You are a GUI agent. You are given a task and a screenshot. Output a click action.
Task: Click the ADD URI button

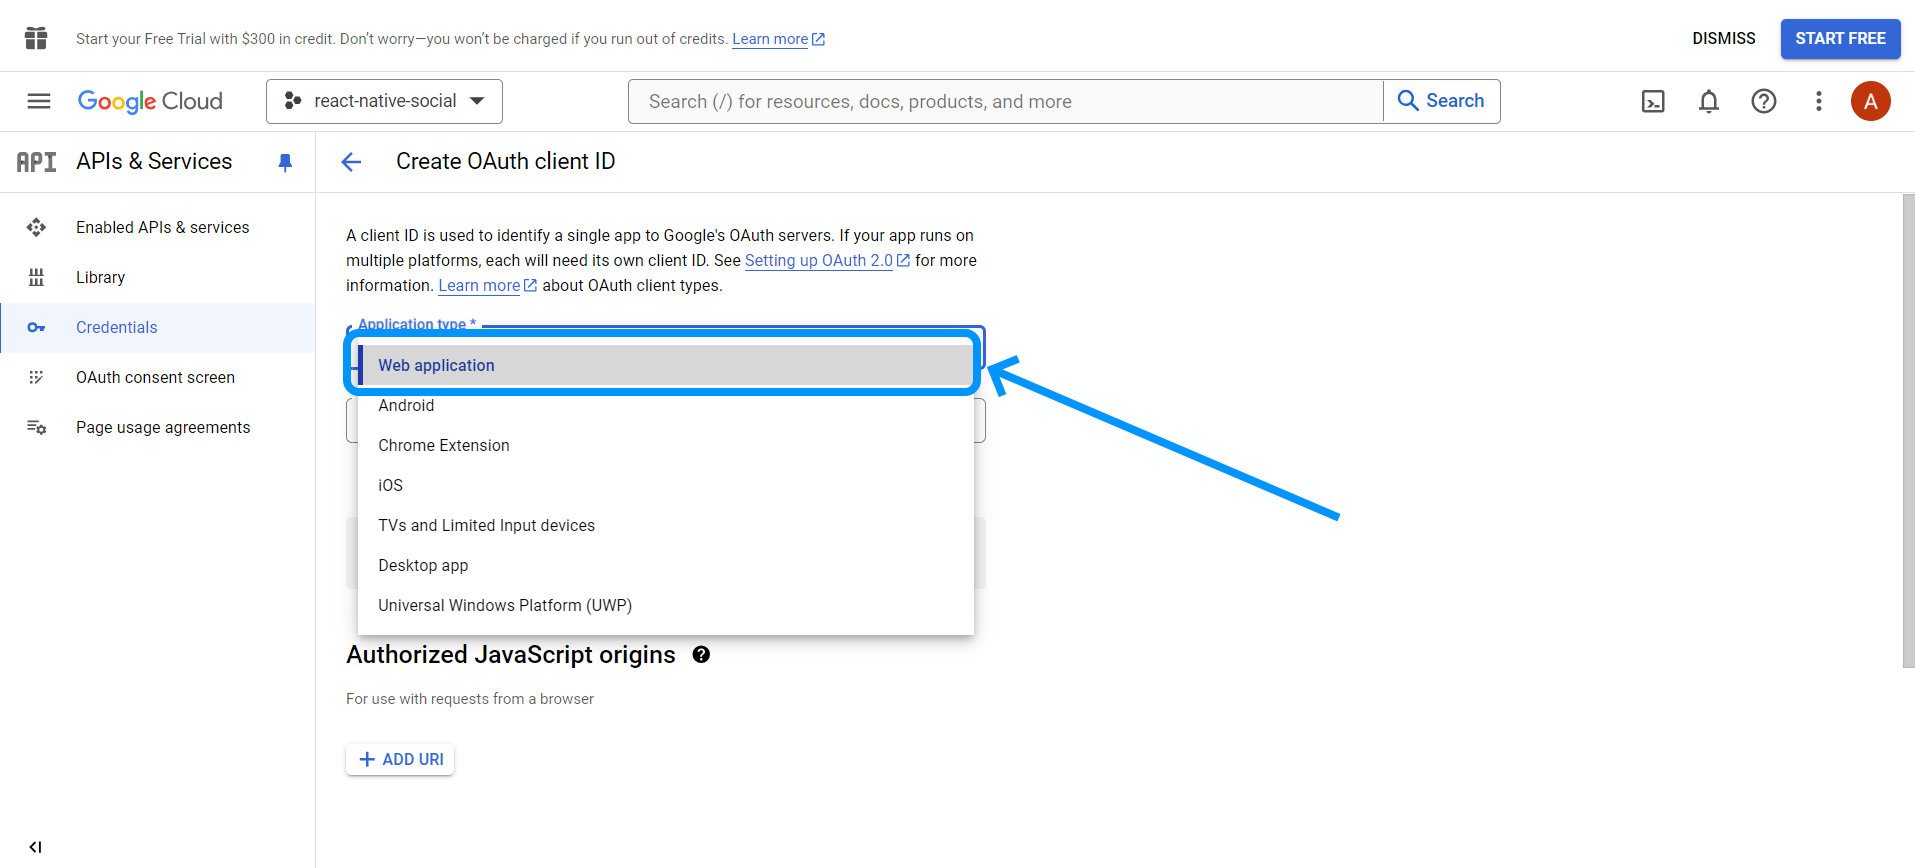pyautogui.click(x=400, y=759)
